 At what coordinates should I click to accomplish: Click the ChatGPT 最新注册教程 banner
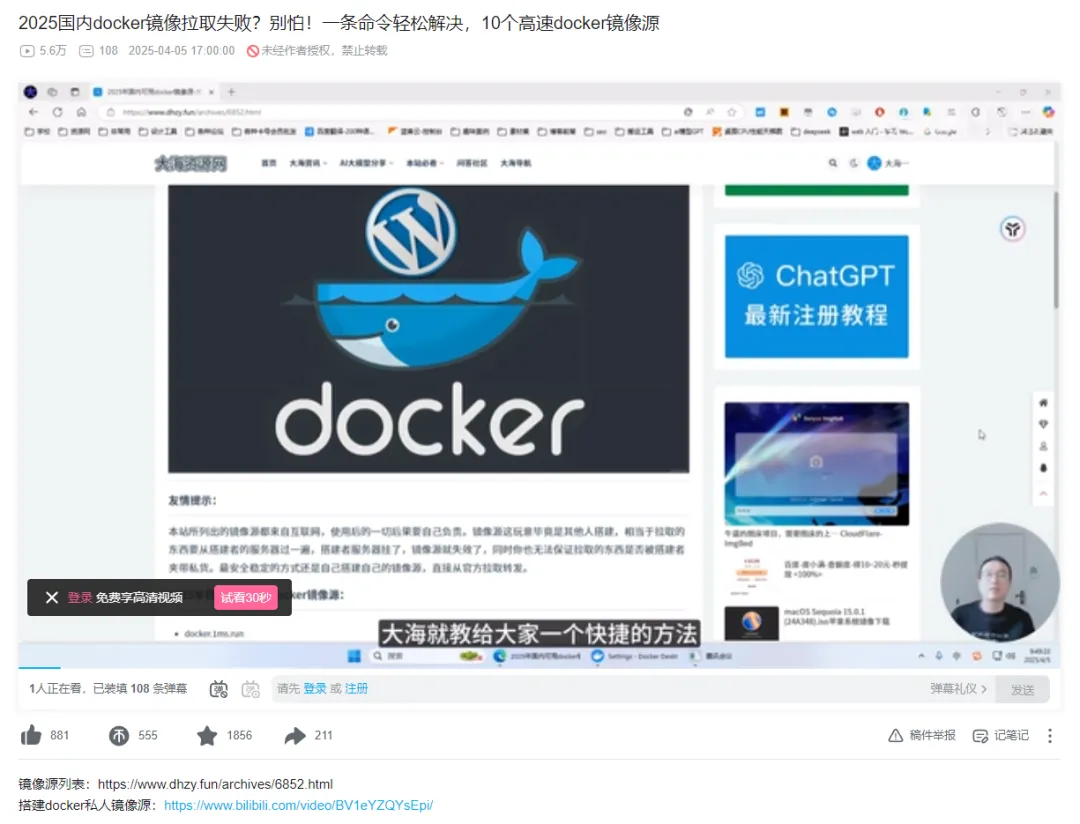(816, 296)
